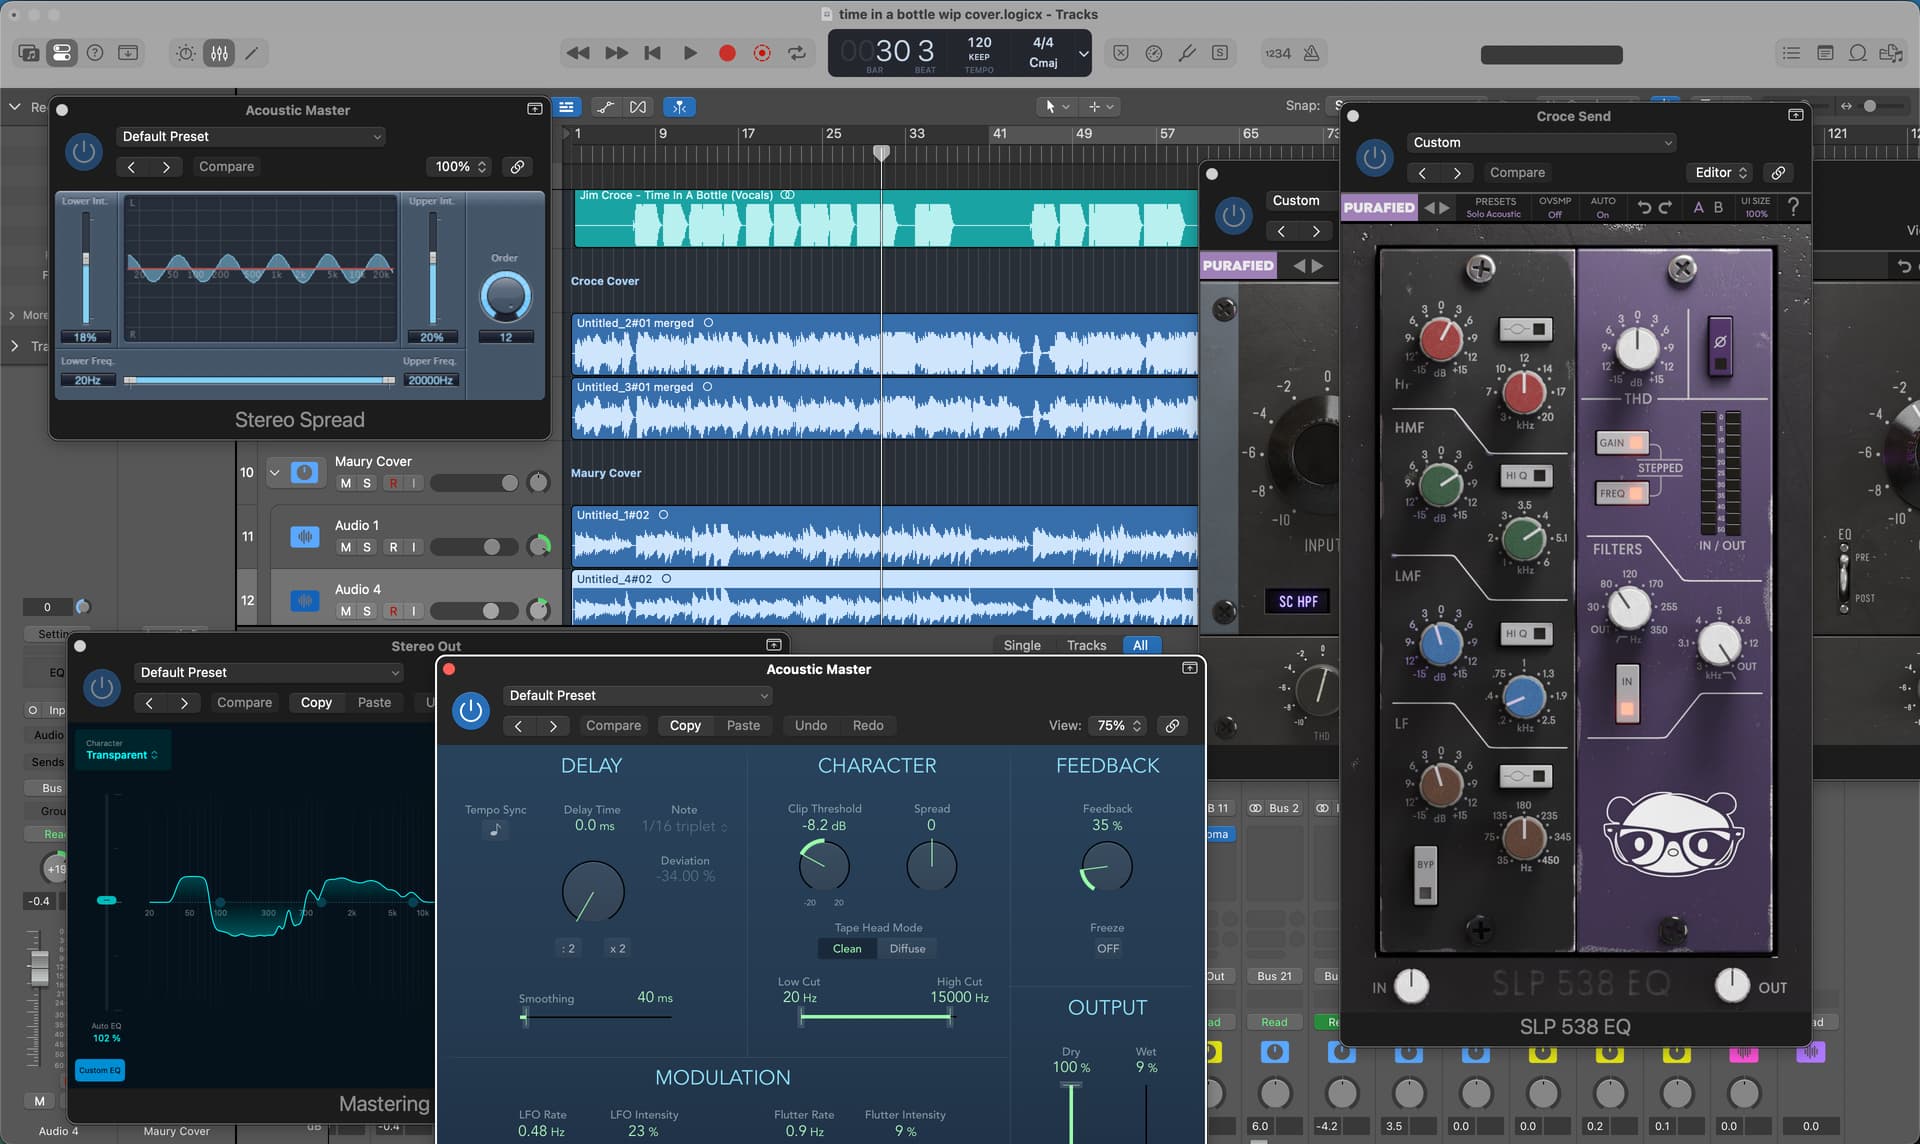The image size is (1920, 1144).
Task: Click Paste button in Stereo Out plugin
Action: tap(374, 702)
